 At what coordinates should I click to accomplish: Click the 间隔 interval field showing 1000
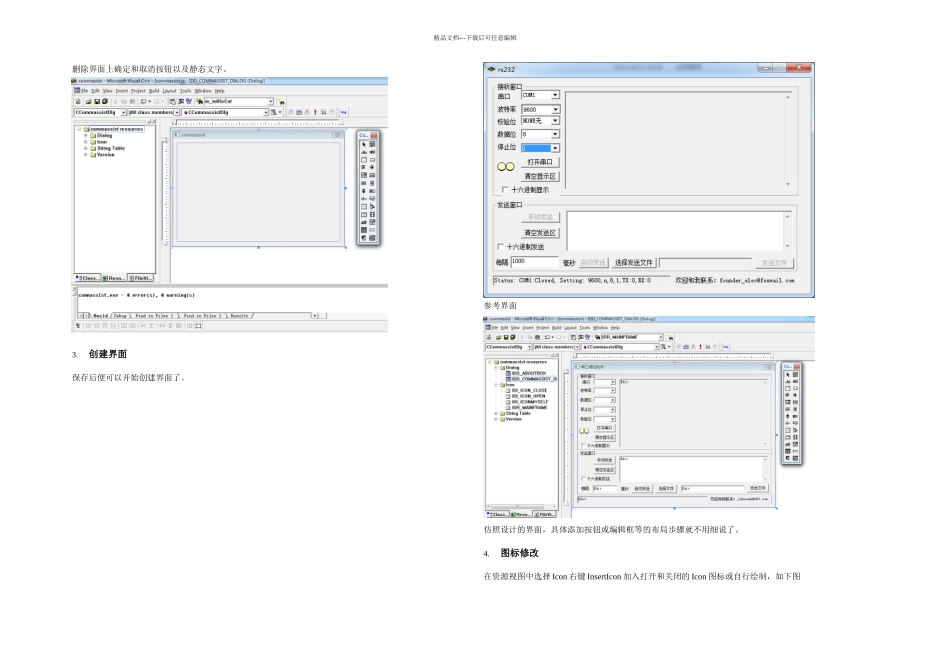point(533,261)
